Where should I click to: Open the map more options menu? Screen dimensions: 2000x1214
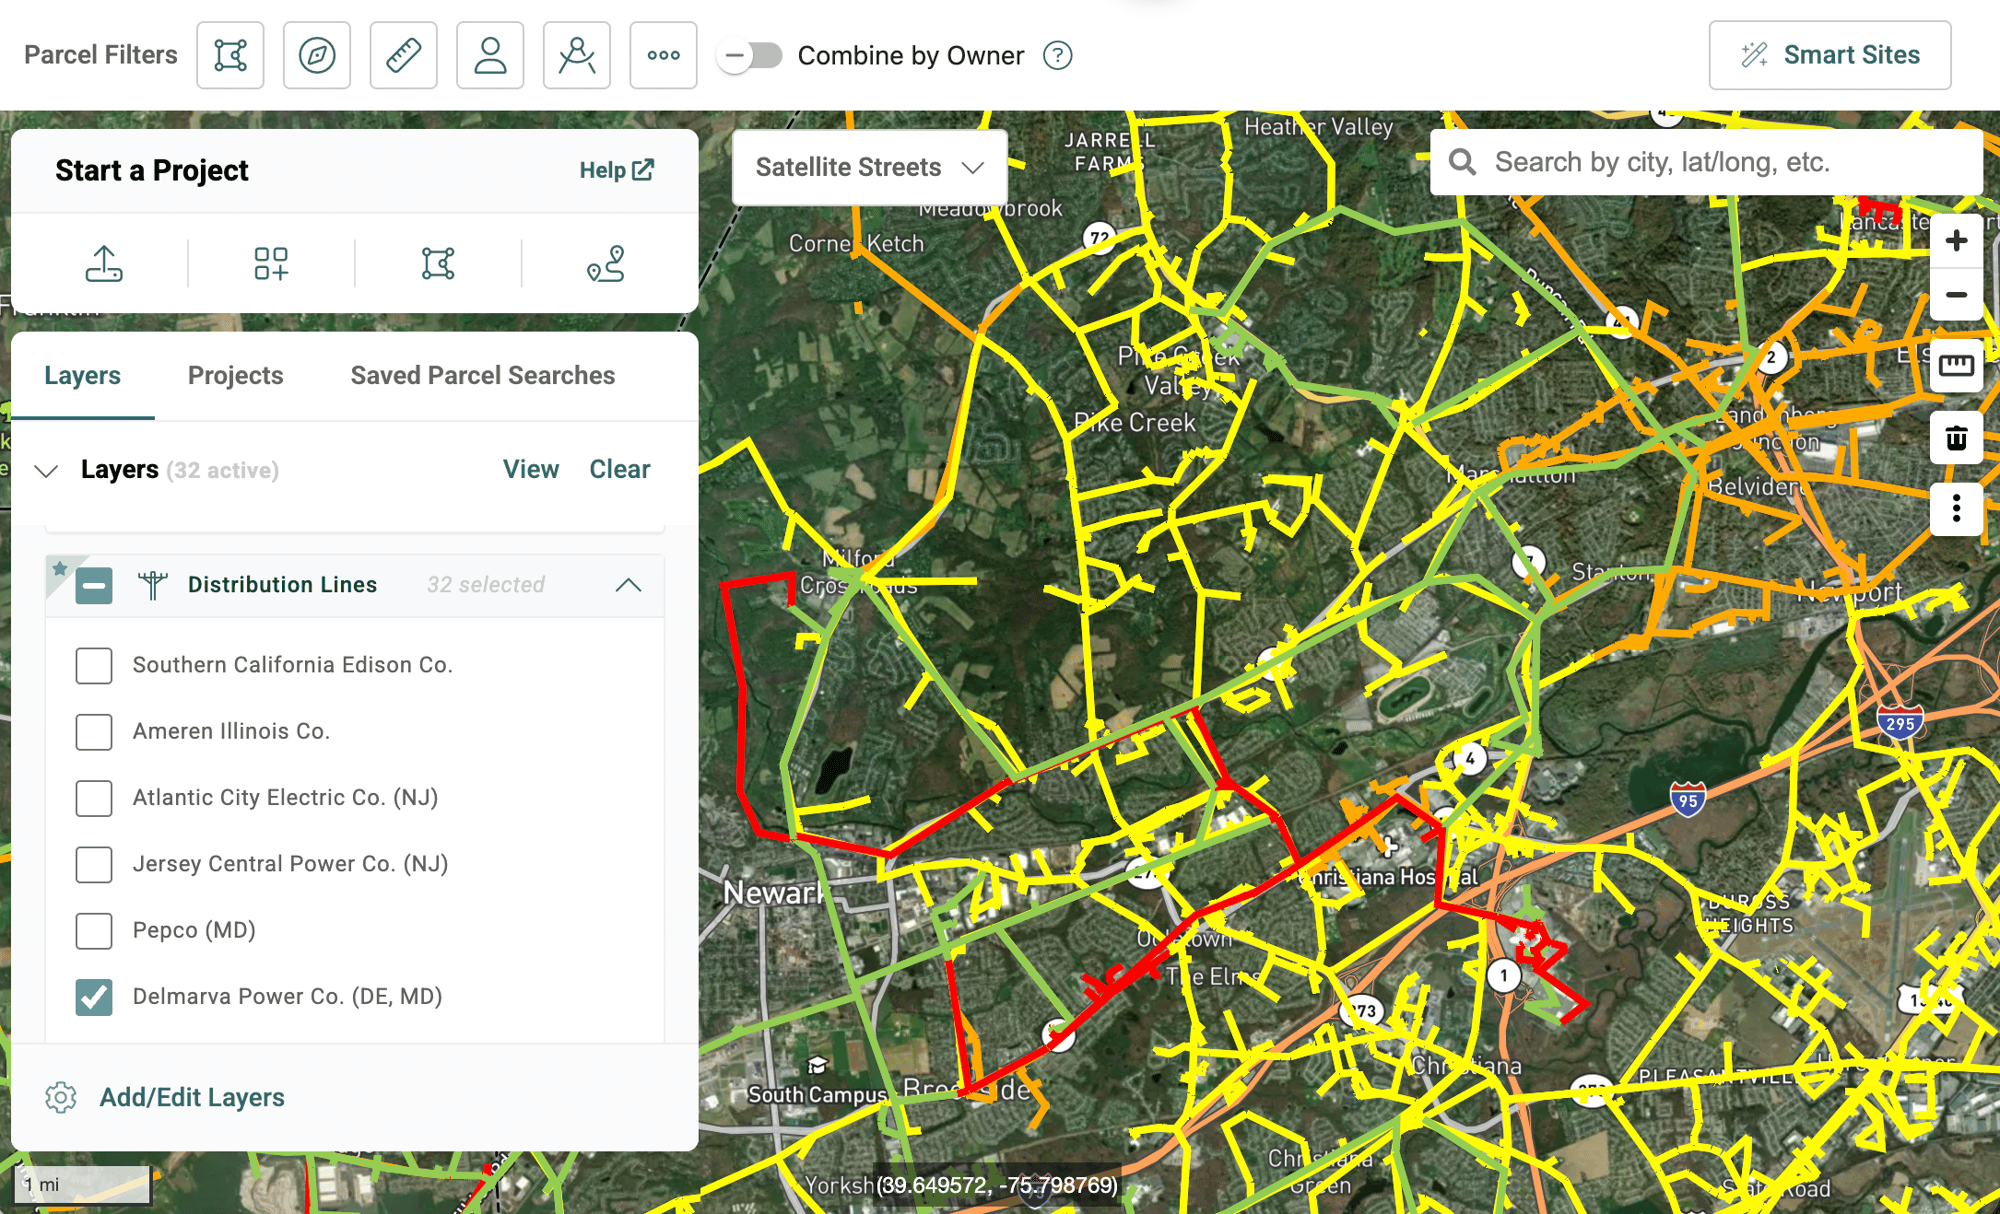click(x=1956, y=509)
